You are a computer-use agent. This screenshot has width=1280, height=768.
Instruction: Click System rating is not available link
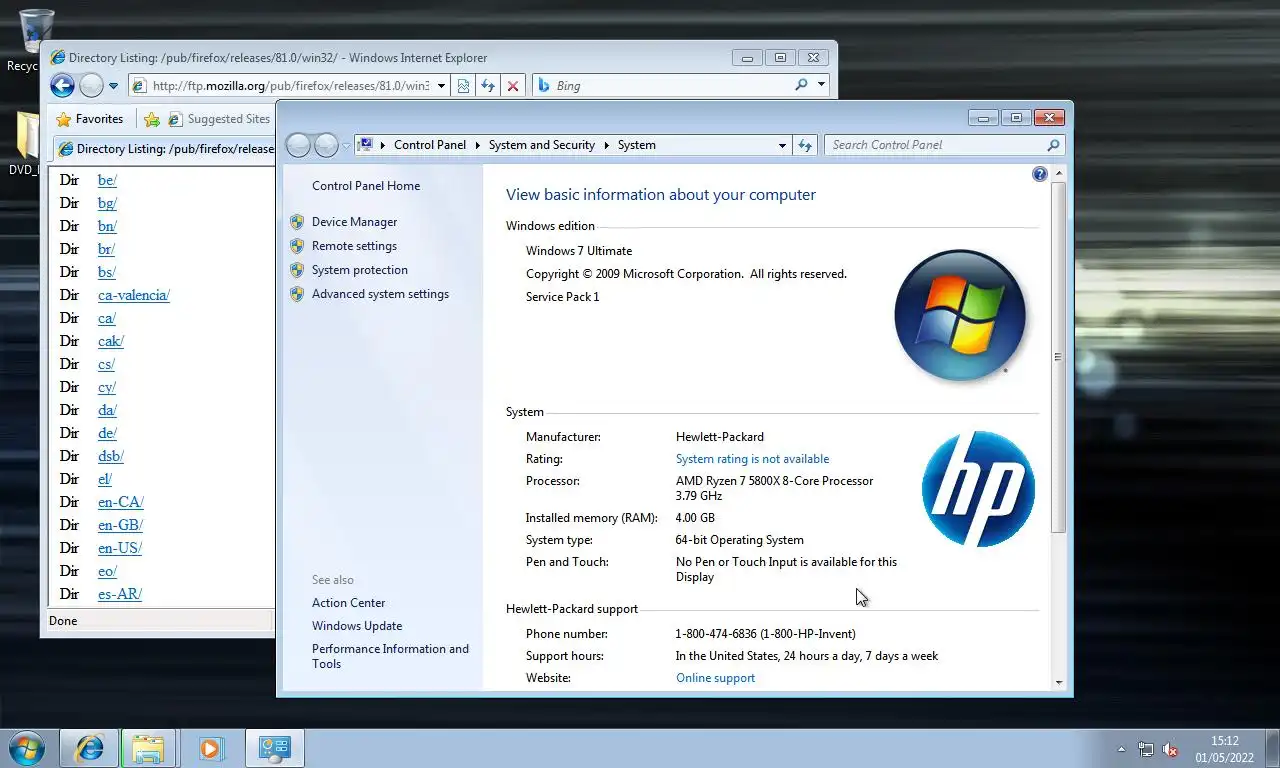point(752,459)
